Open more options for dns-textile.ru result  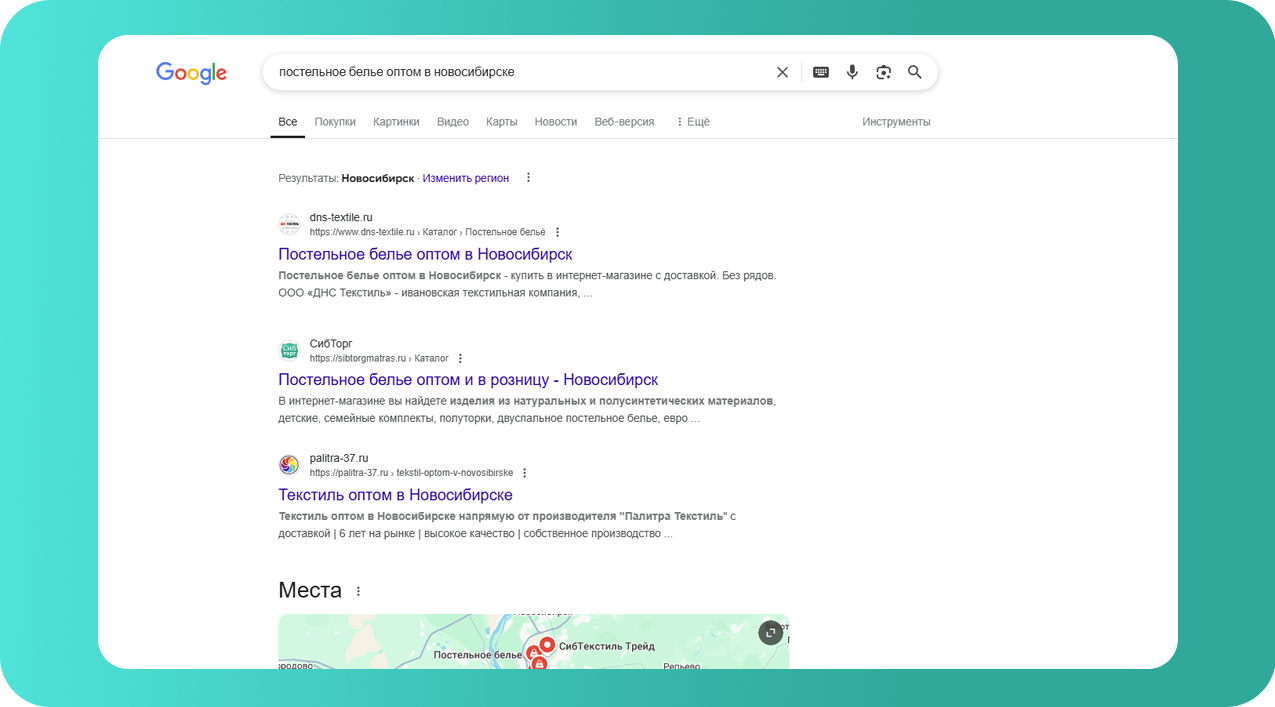point(558,232)
